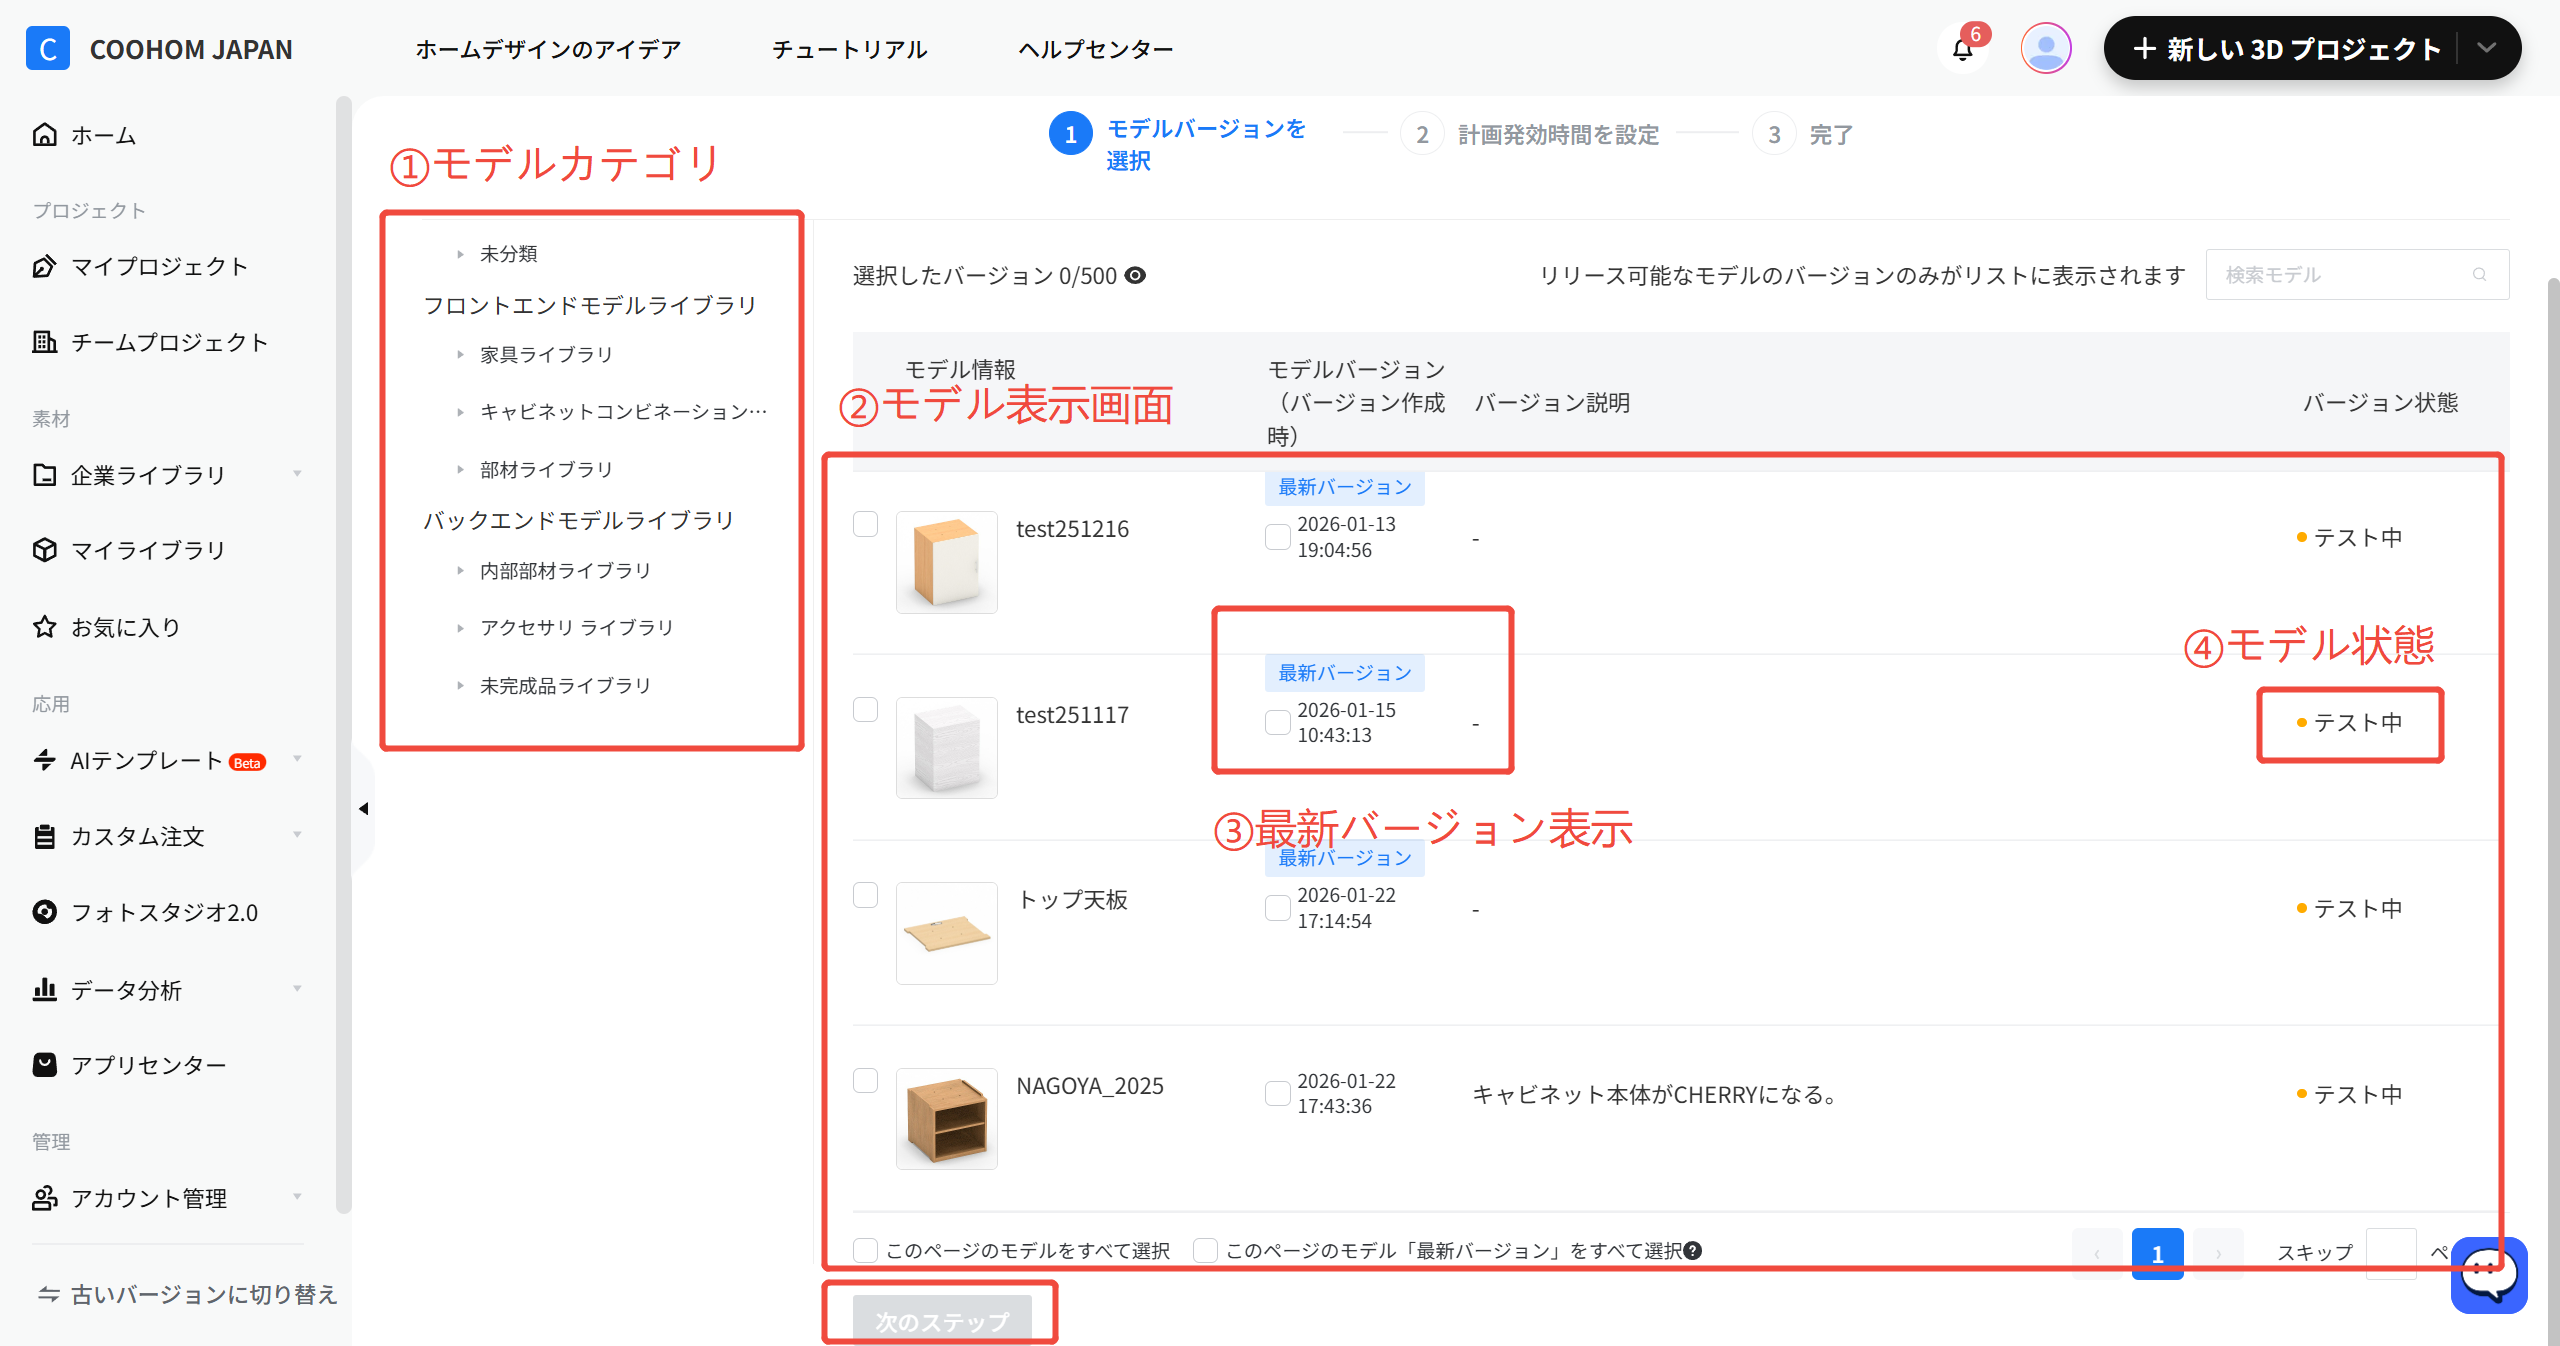The width and height of the screenshot is (2560, 1346).
Task: Click the 次のステップ button
Action: [x=941, y=1320]
